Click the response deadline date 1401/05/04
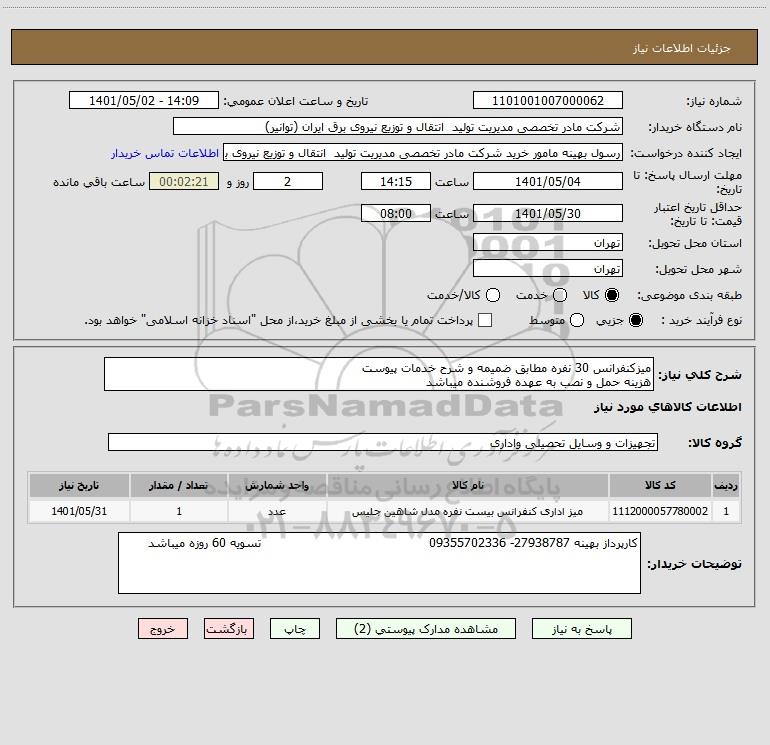 [548, 181]
